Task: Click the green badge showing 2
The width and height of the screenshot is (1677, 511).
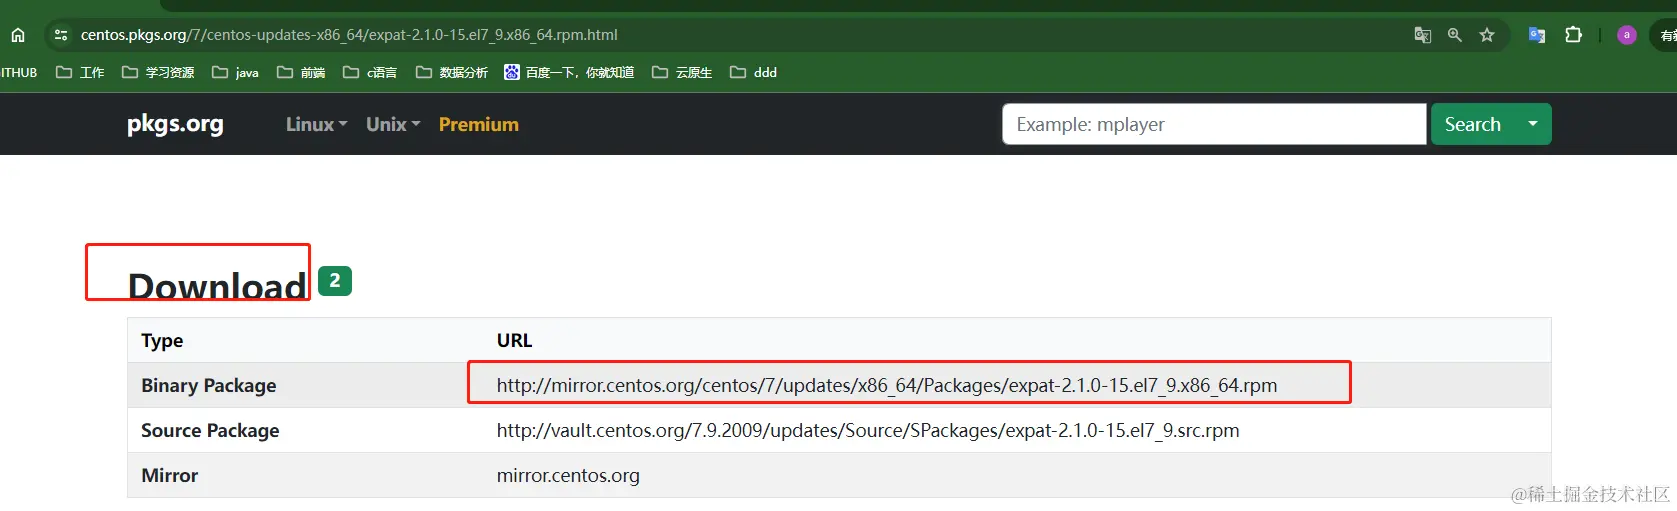Action: [335, 281]
